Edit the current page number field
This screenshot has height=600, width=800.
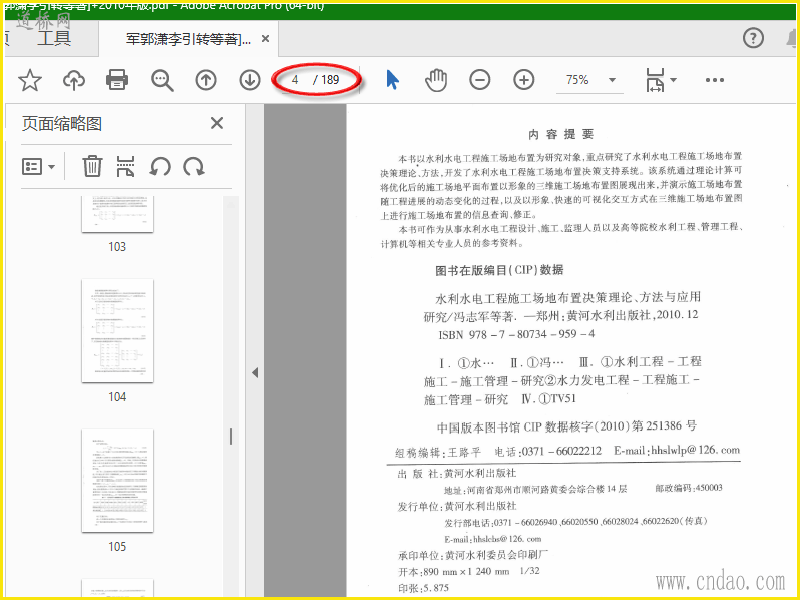295,80
